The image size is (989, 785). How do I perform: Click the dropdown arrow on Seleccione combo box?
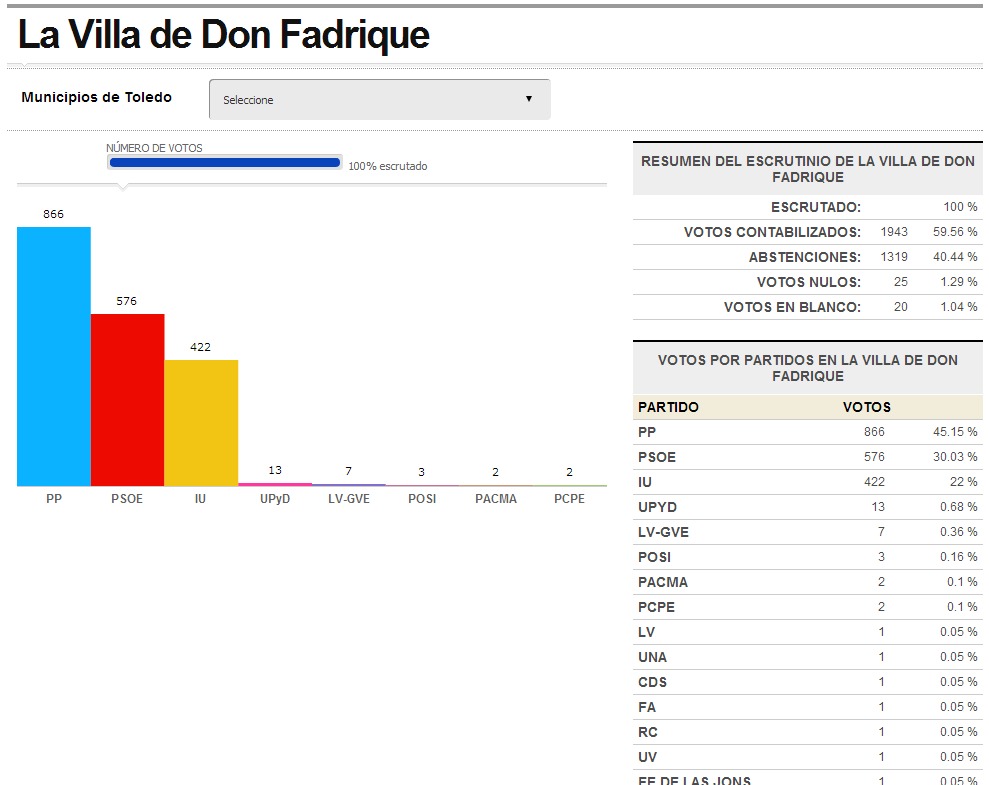point(530,99)
